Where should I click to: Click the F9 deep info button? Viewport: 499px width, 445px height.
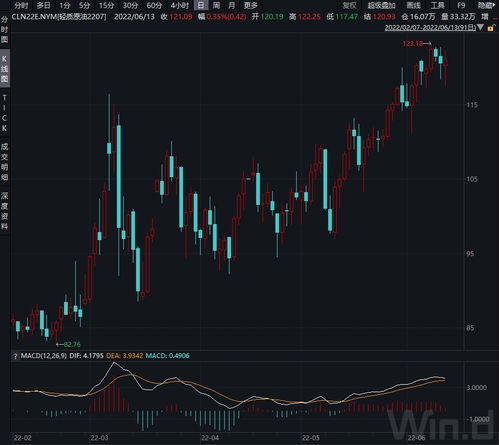pos(461,5)
